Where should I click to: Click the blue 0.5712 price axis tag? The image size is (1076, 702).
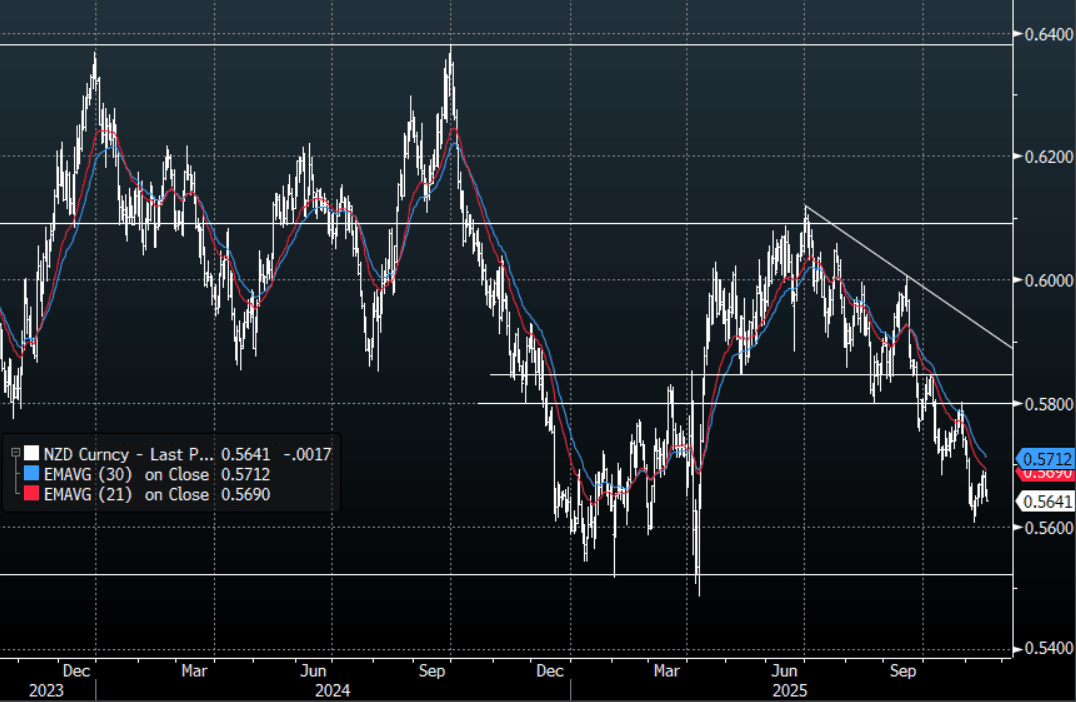(1046, 457)
